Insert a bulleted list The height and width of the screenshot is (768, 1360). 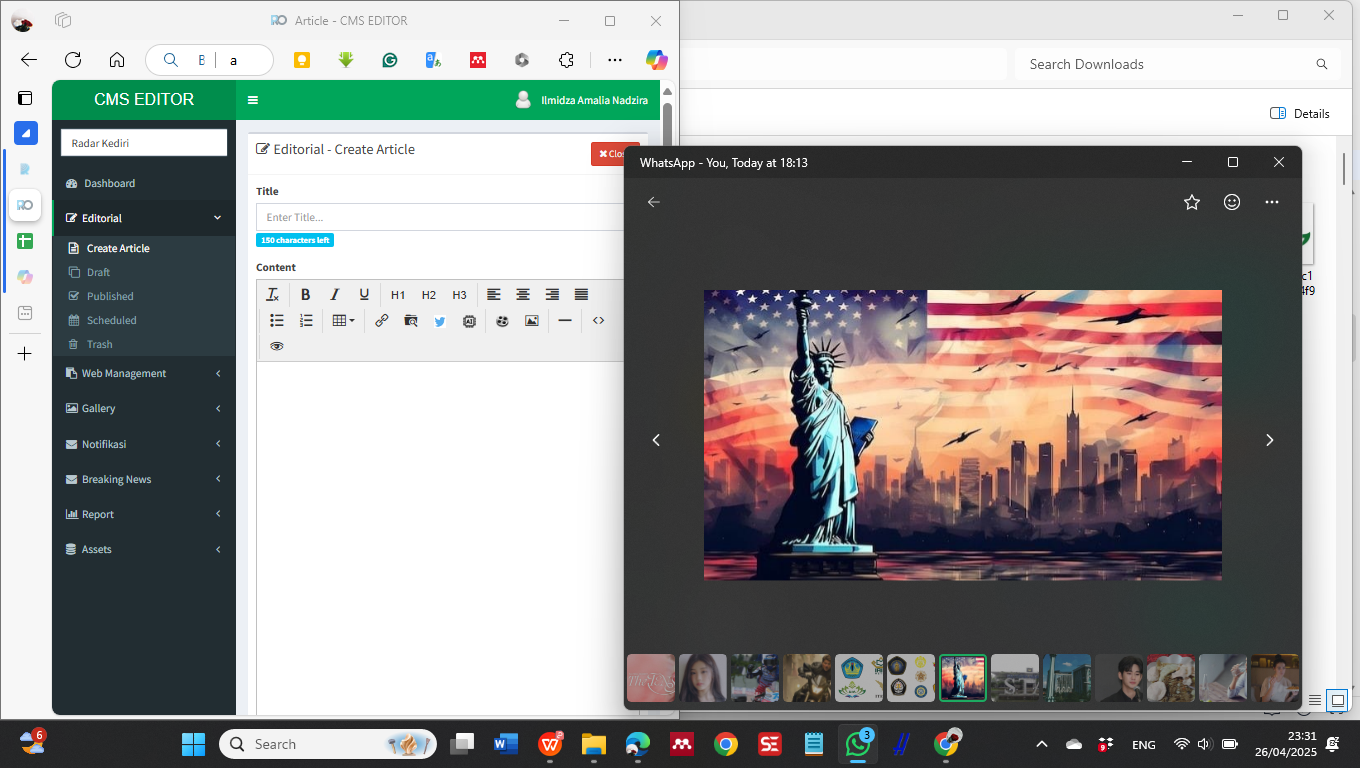click(277, 321)
